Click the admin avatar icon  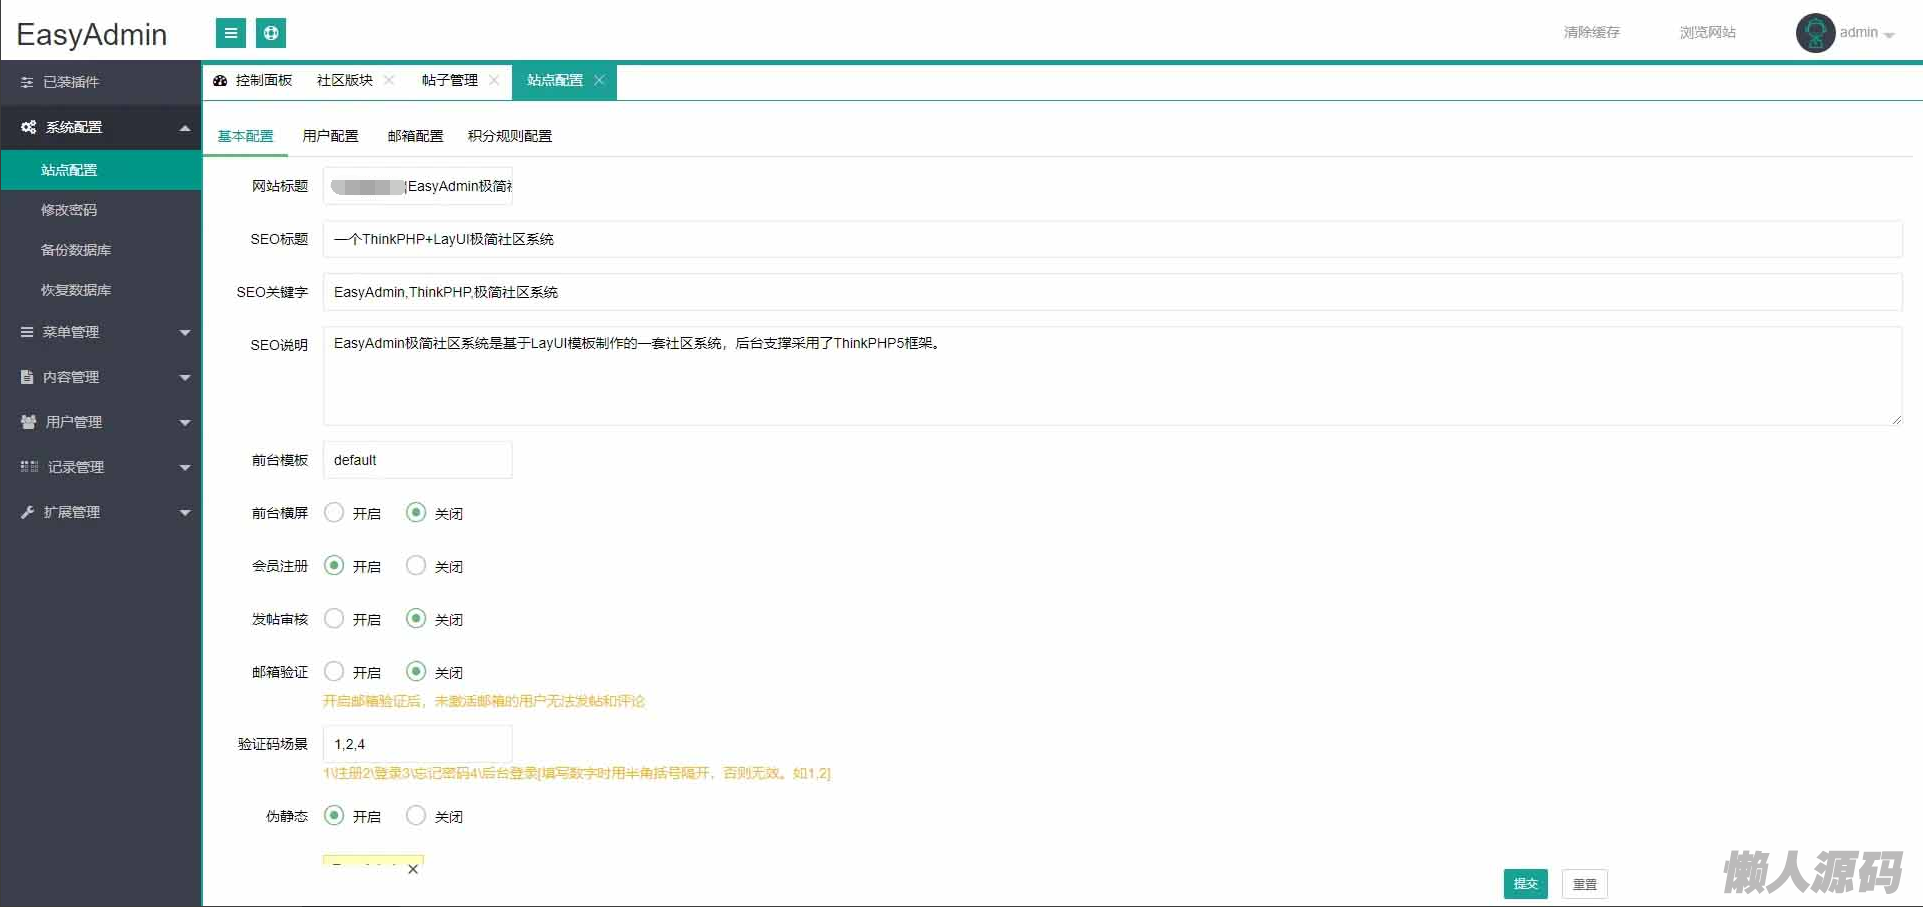click(1814, 33)
